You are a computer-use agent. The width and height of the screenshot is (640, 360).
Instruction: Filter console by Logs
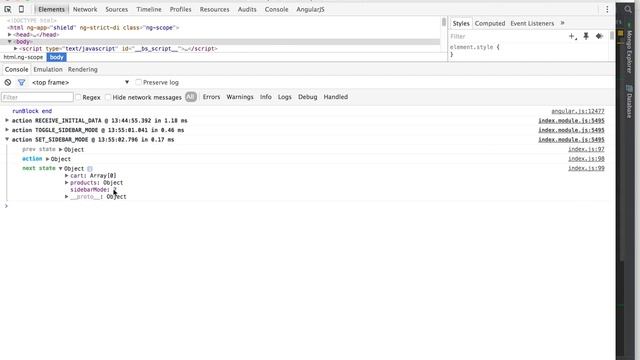[284, 97]
